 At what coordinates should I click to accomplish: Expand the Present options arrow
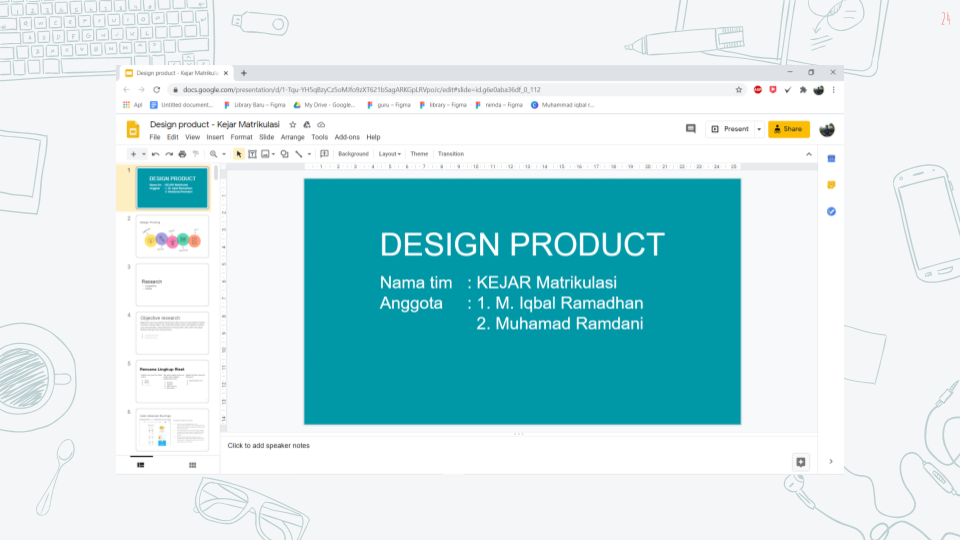759,129
